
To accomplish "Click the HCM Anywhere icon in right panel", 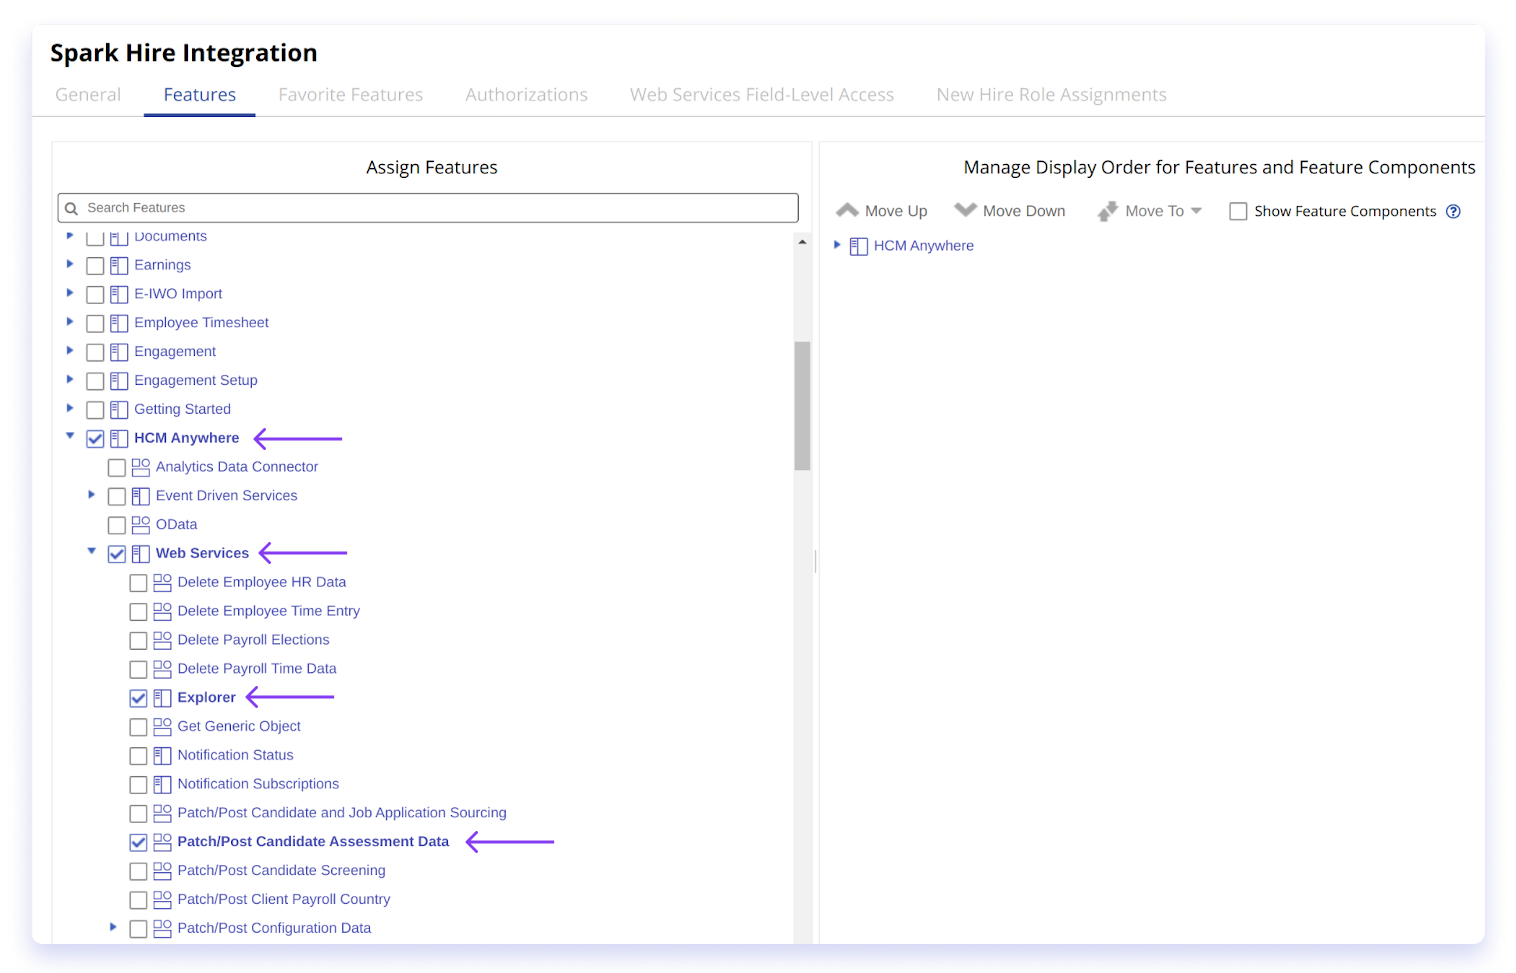I will [x=859, y=247].
